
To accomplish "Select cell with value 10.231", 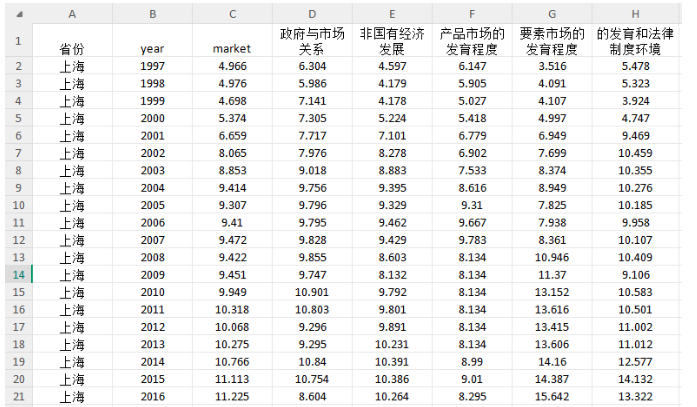I will pyautogui.click(x=393, y=344).
